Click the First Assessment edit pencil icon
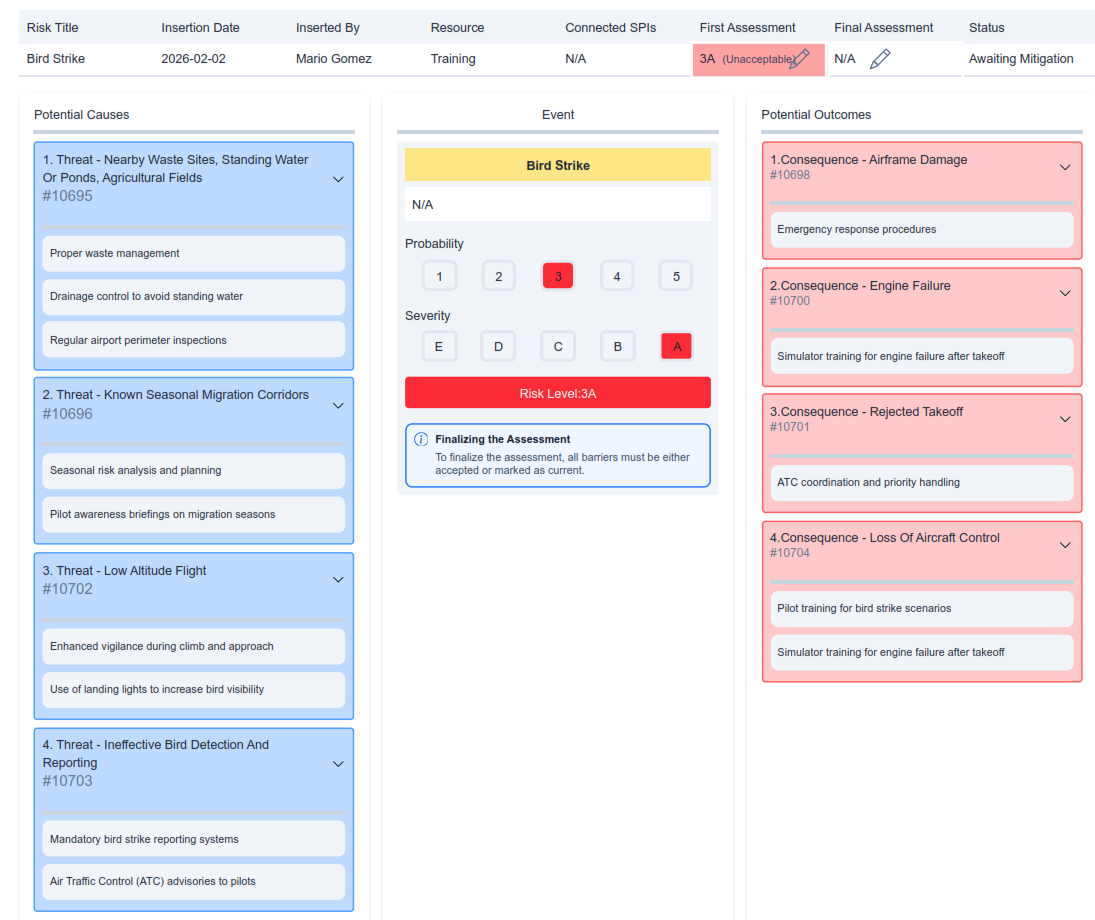Viewport: 1095px width, 920px height. pos(799,59)
